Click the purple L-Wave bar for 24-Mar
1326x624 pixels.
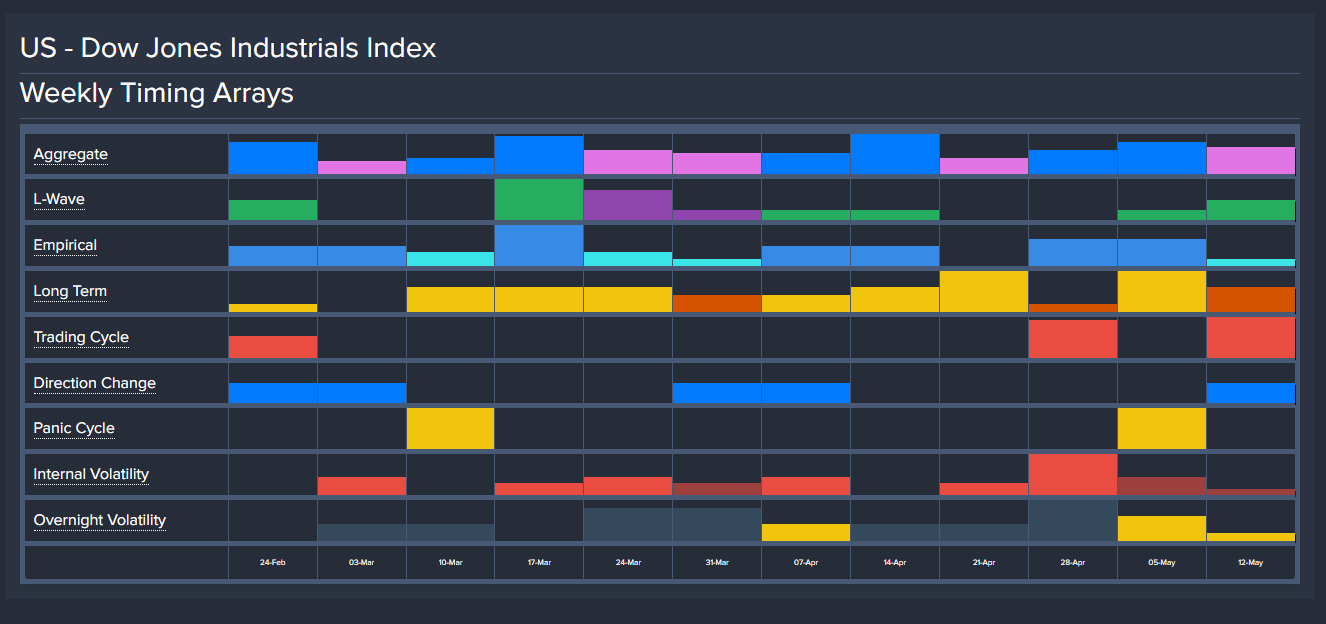(628, 205)
